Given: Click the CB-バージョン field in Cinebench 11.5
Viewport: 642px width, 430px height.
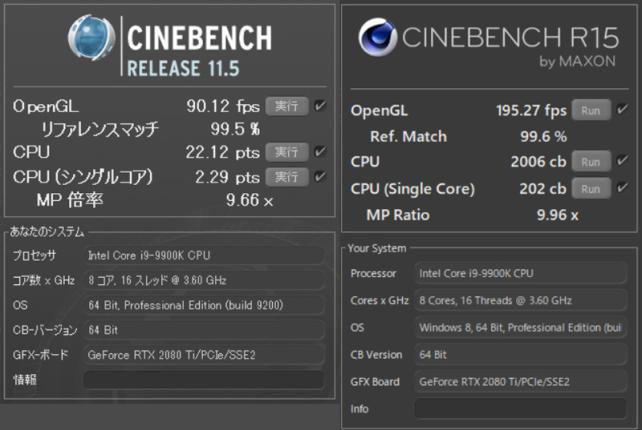Looking at the screenshot, I should click(x=203, y=330).
